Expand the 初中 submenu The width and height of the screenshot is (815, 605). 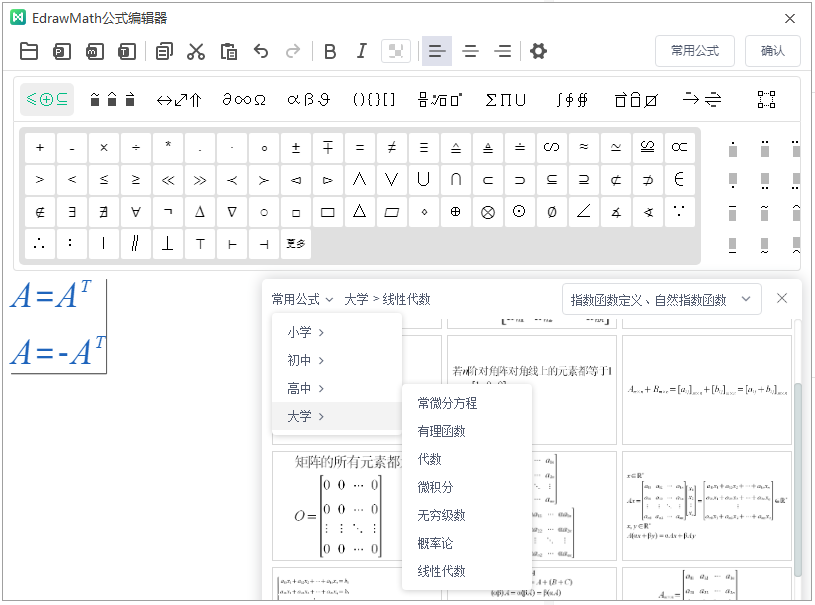point(337,360)
